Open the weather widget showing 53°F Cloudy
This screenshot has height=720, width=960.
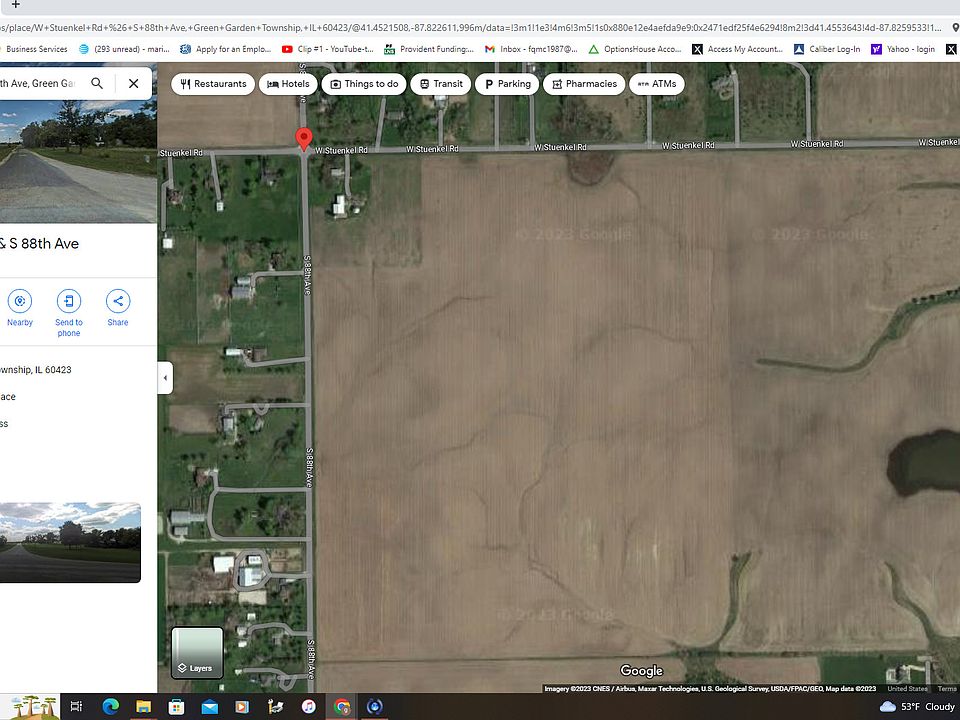[x=917, y=707]
